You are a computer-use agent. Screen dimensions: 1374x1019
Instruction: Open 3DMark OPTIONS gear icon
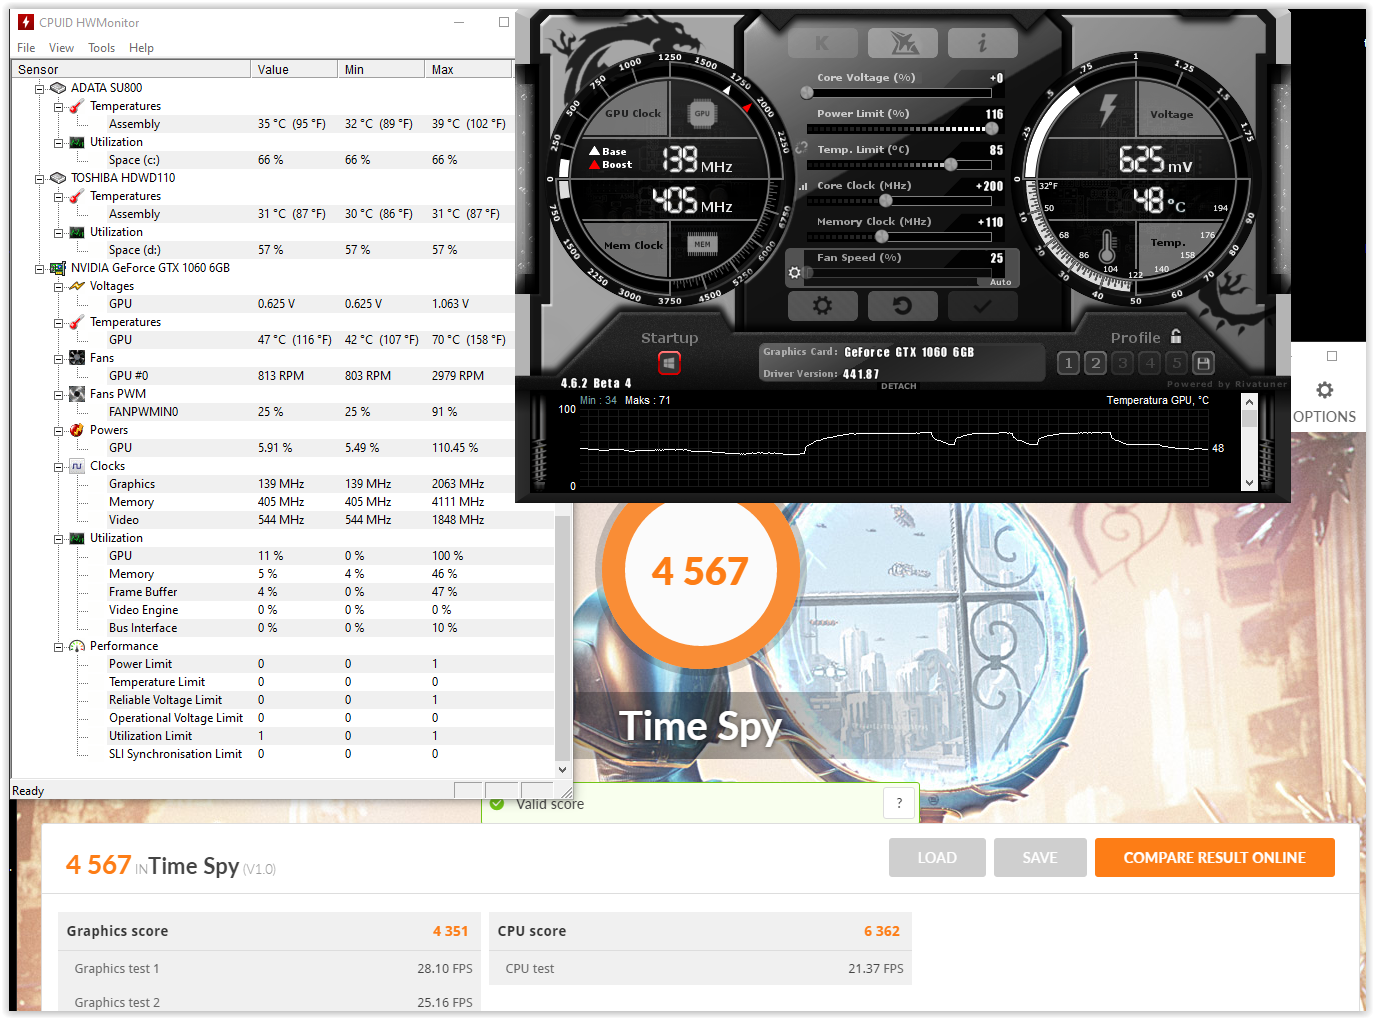[x=1324, y=390]
